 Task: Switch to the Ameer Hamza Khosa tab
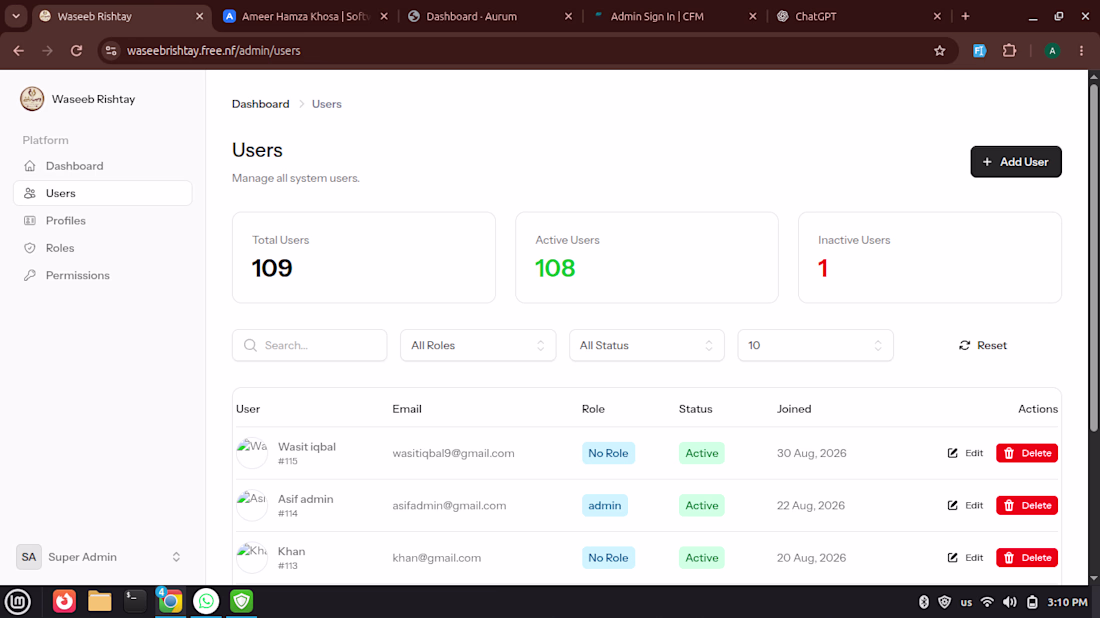(305, 16)
